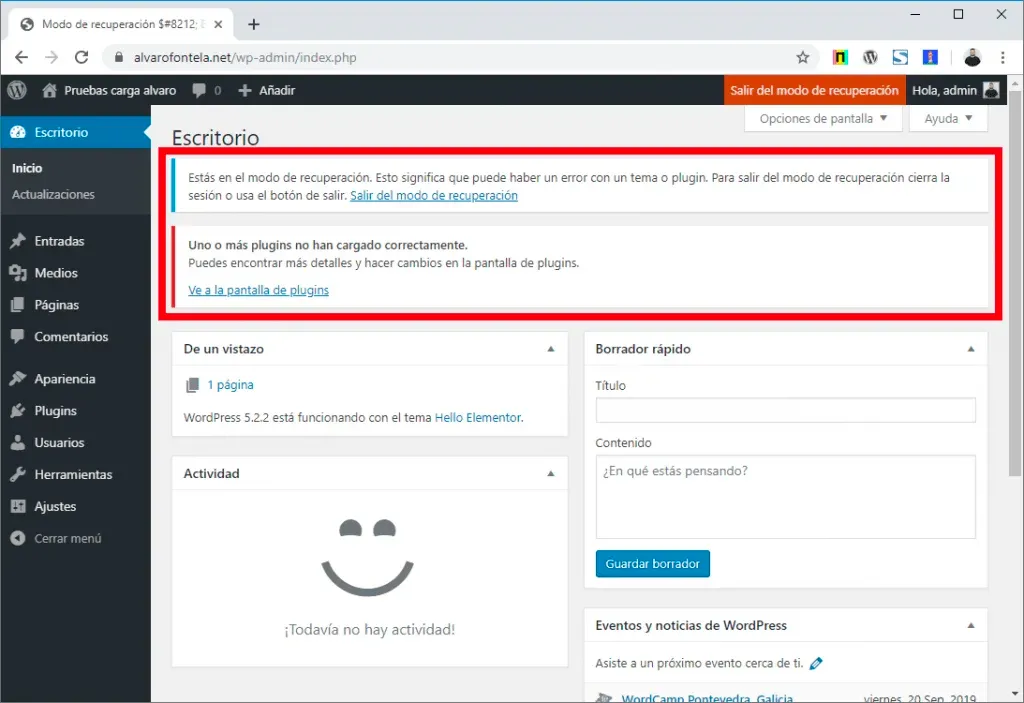Click the pencil edit location icon
Screen dimensions: 1024x703
[x=816, y=663]
